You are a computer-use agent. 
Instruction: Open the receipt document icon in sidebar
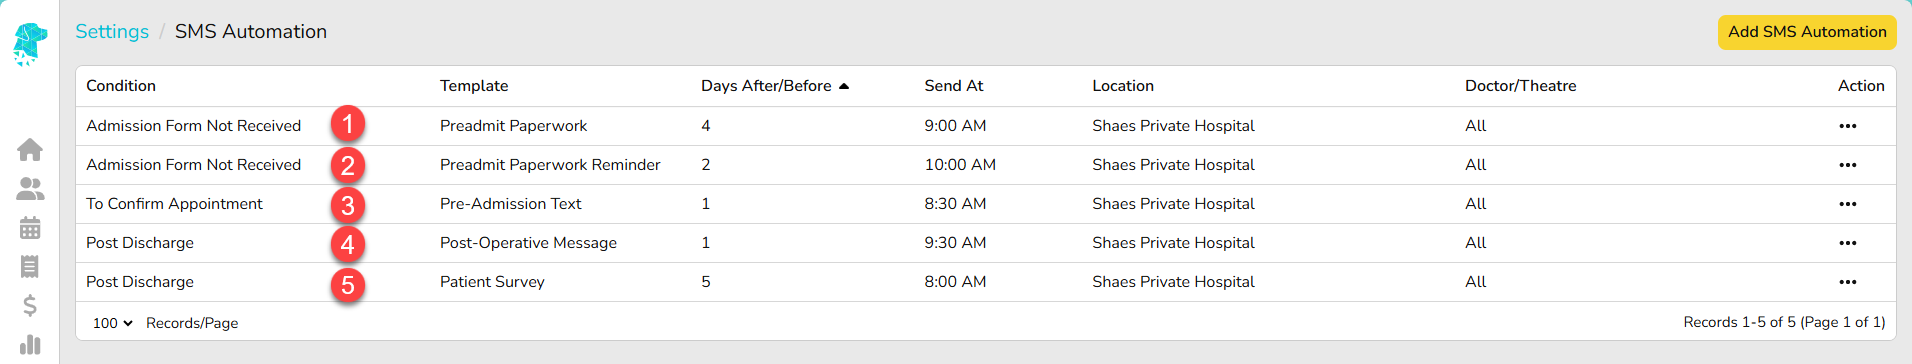pyautogui.click(x=30, y=266)
